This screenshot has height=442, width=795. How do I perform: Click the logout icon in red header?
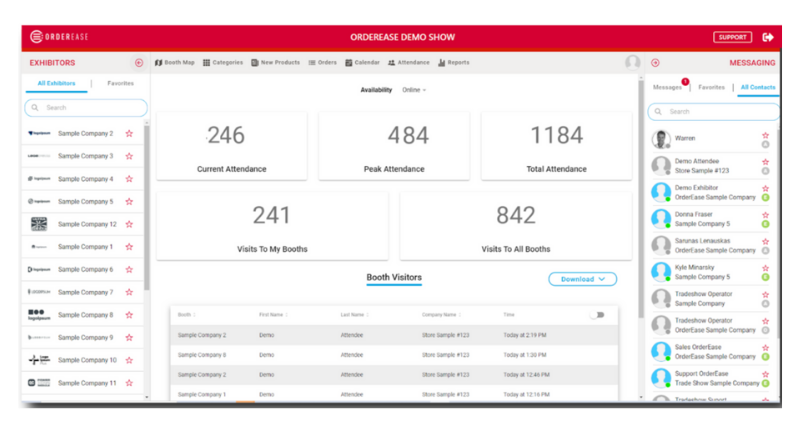click(x=768, y=37)
